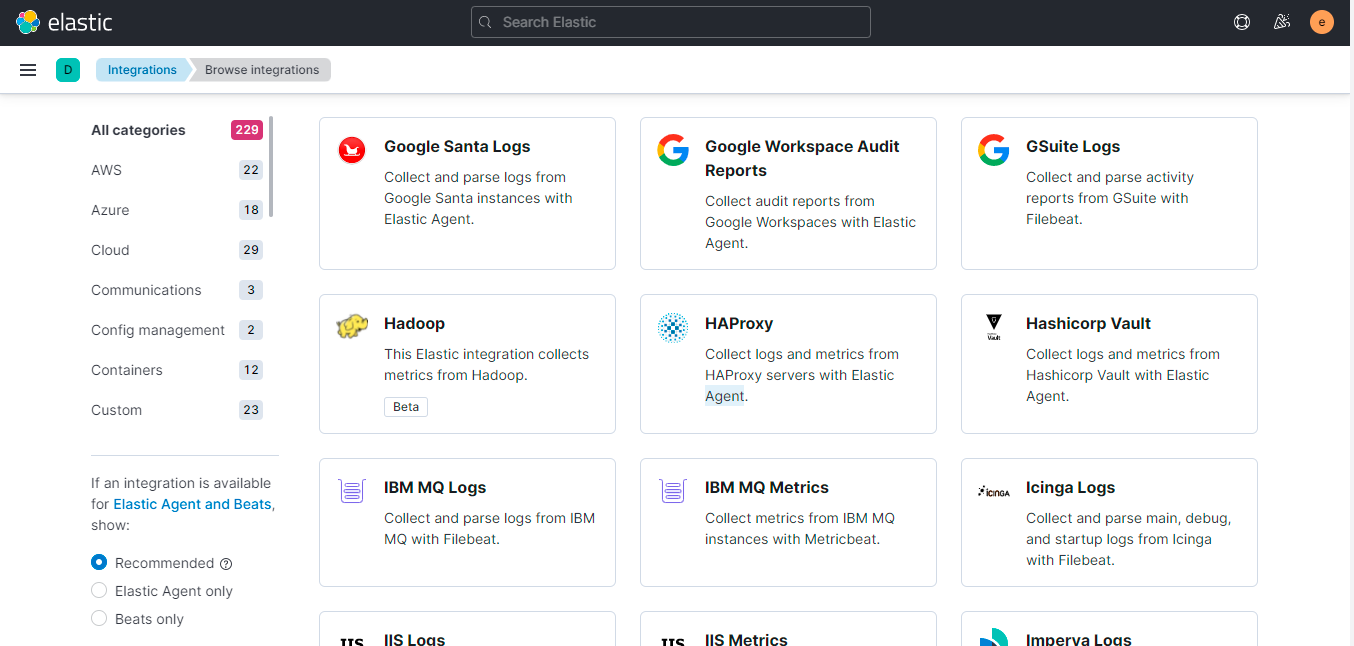Click the Search Elastic input field

coord(671,22)
